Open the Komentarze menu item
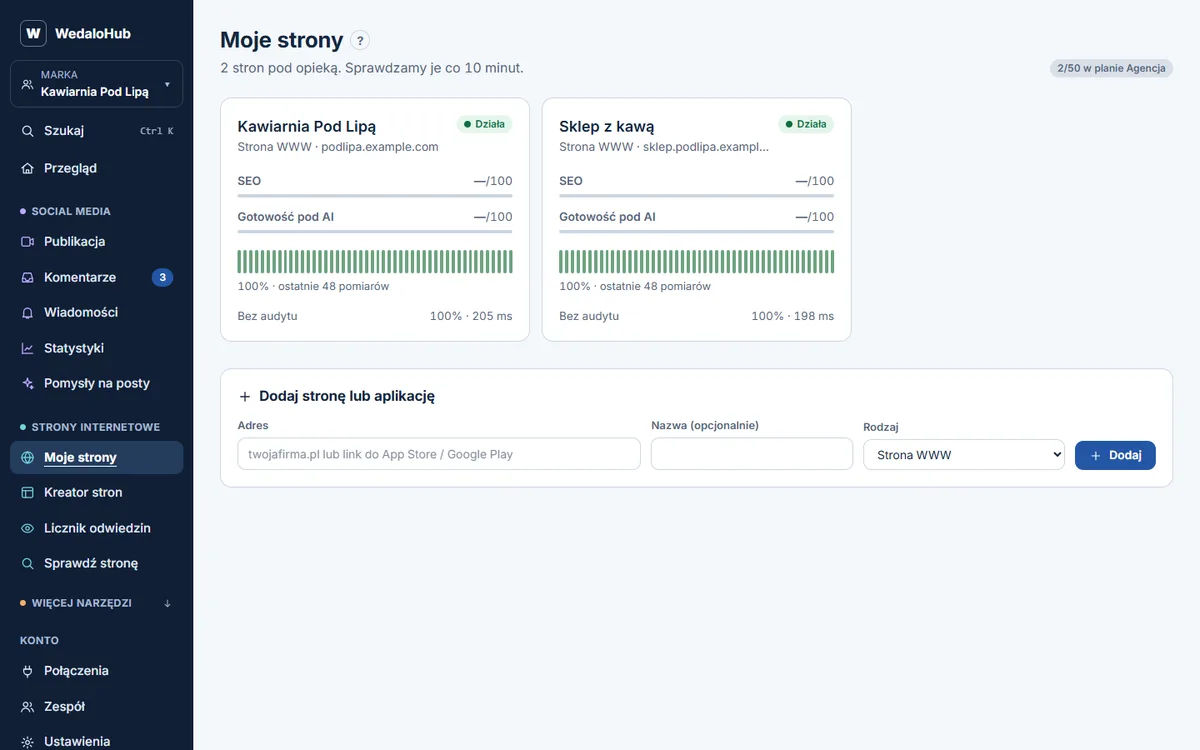 pyautogui.click(x=96, y=277)
